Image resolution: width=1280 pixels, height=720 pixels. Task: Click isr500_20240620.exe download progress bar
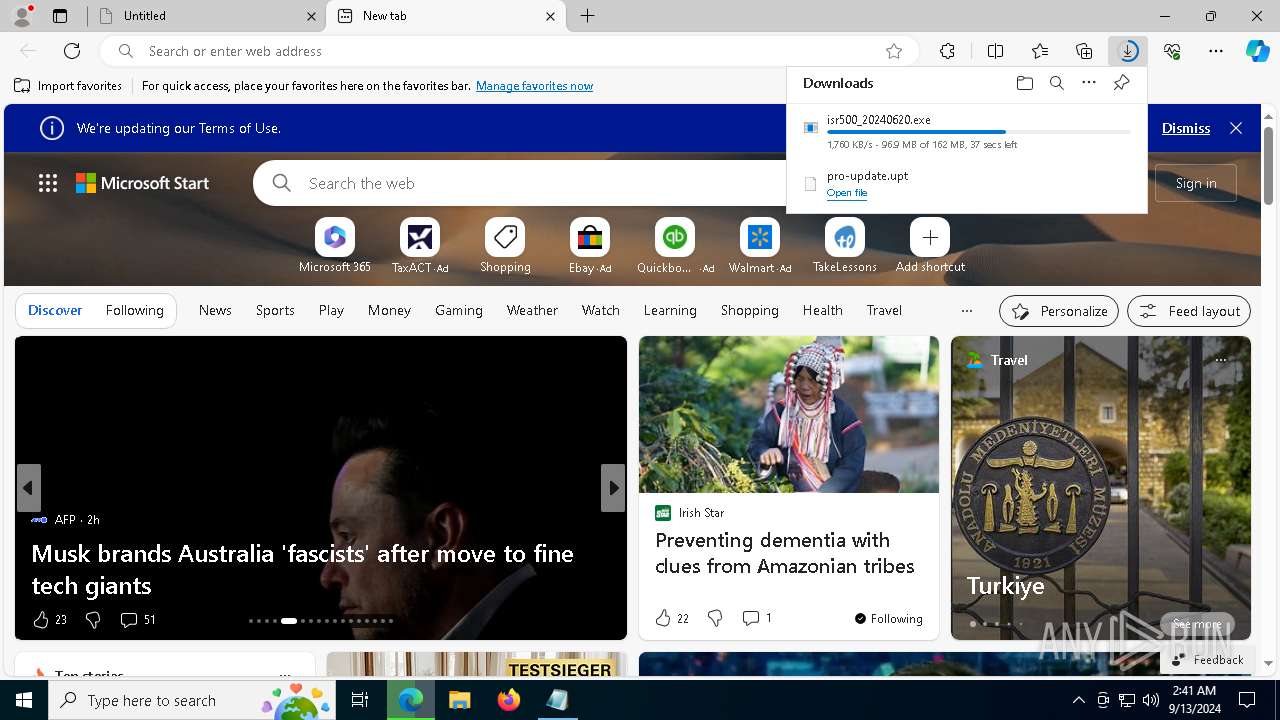979,132
